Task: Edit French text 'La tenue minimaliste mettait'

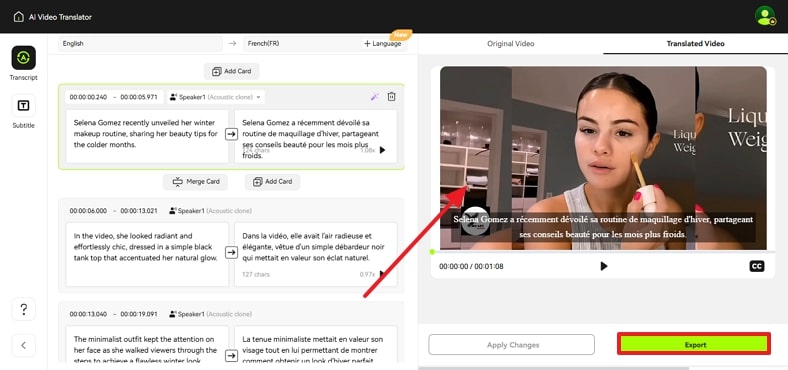Action: click(x=316, y=344)
